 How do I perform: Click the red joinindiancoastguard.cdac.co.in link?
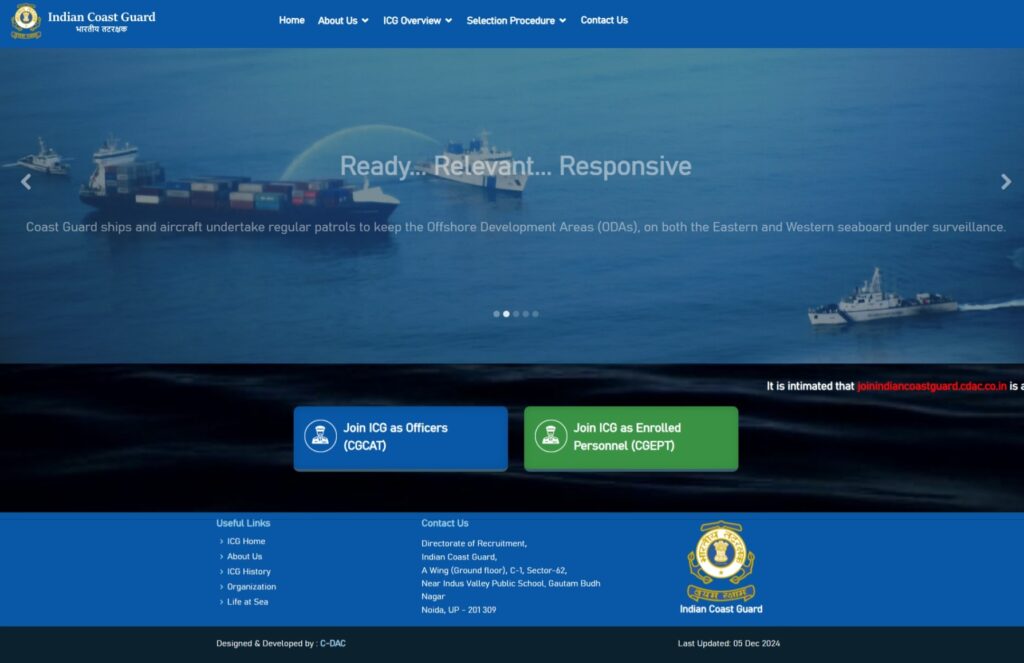(932, 386)
